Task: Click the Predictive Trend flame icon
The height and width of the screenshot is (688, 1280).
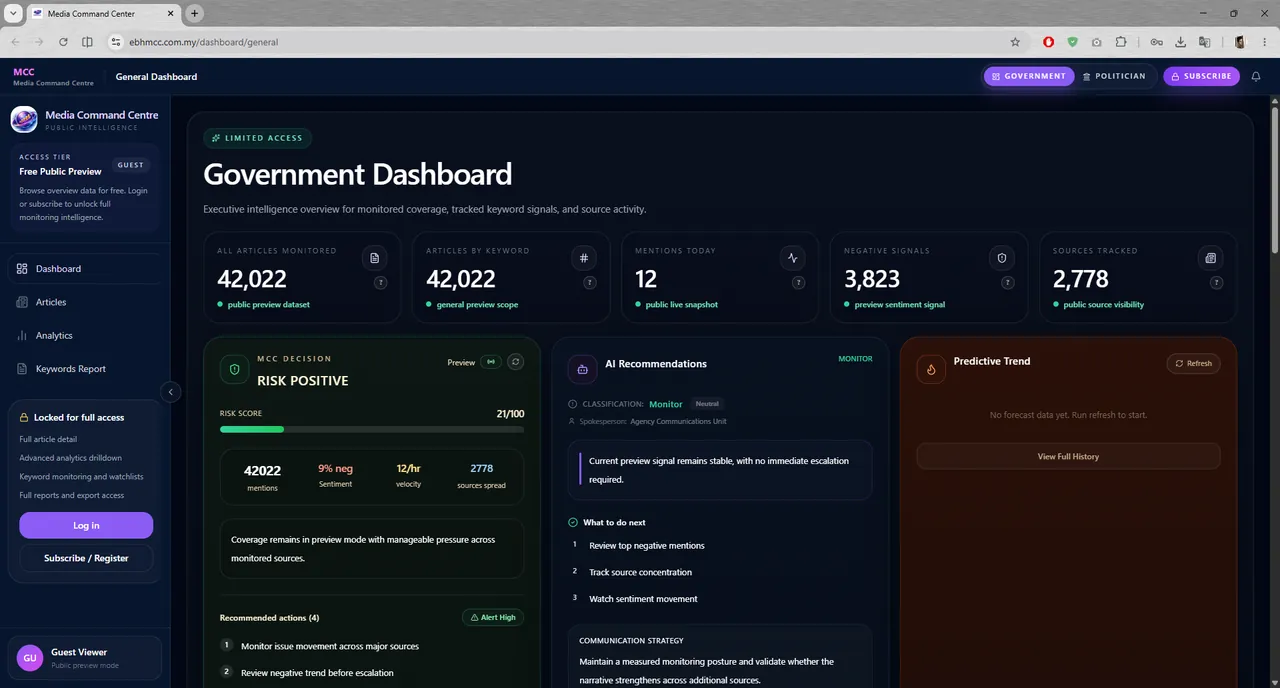Action: tap(931, 369)
